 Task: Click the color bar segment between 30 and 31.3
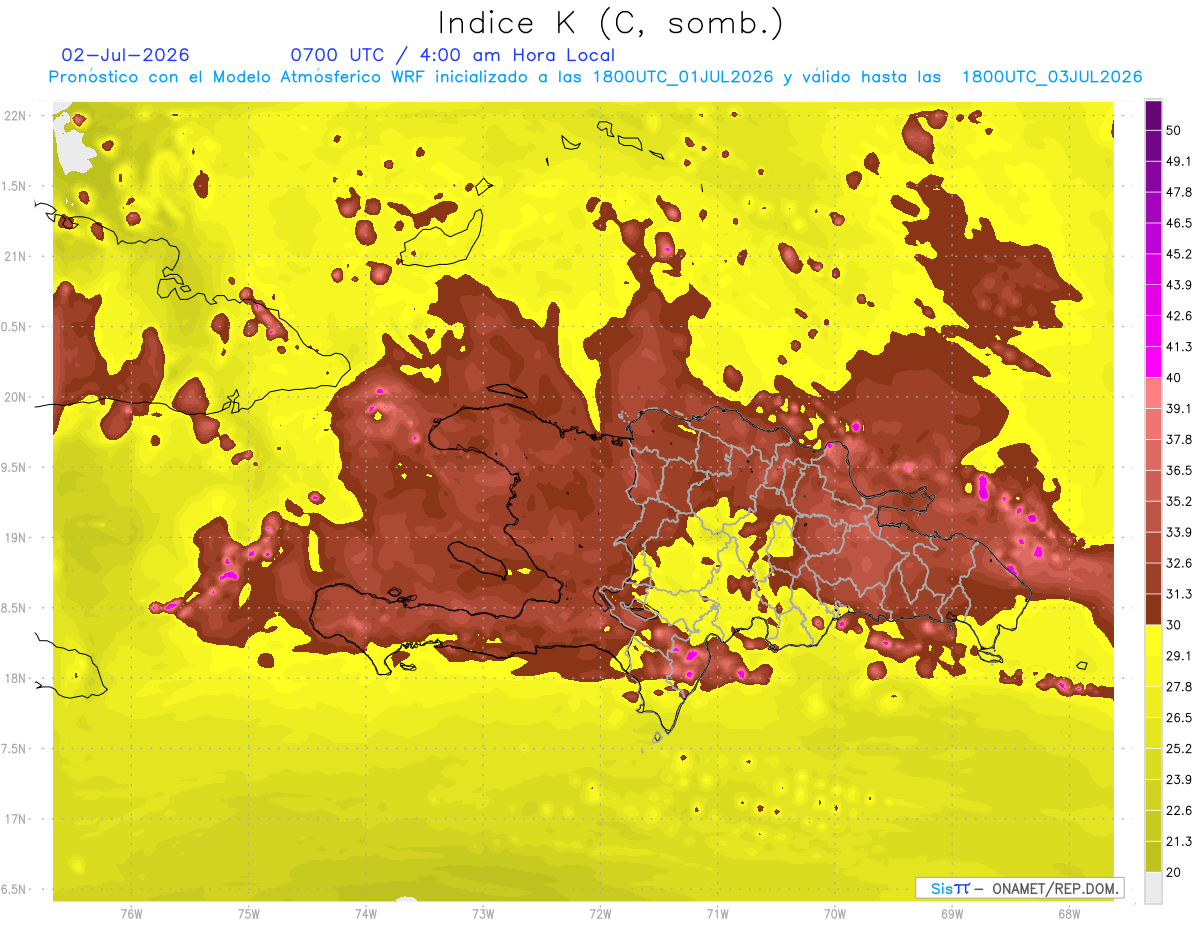point(1153,609)
